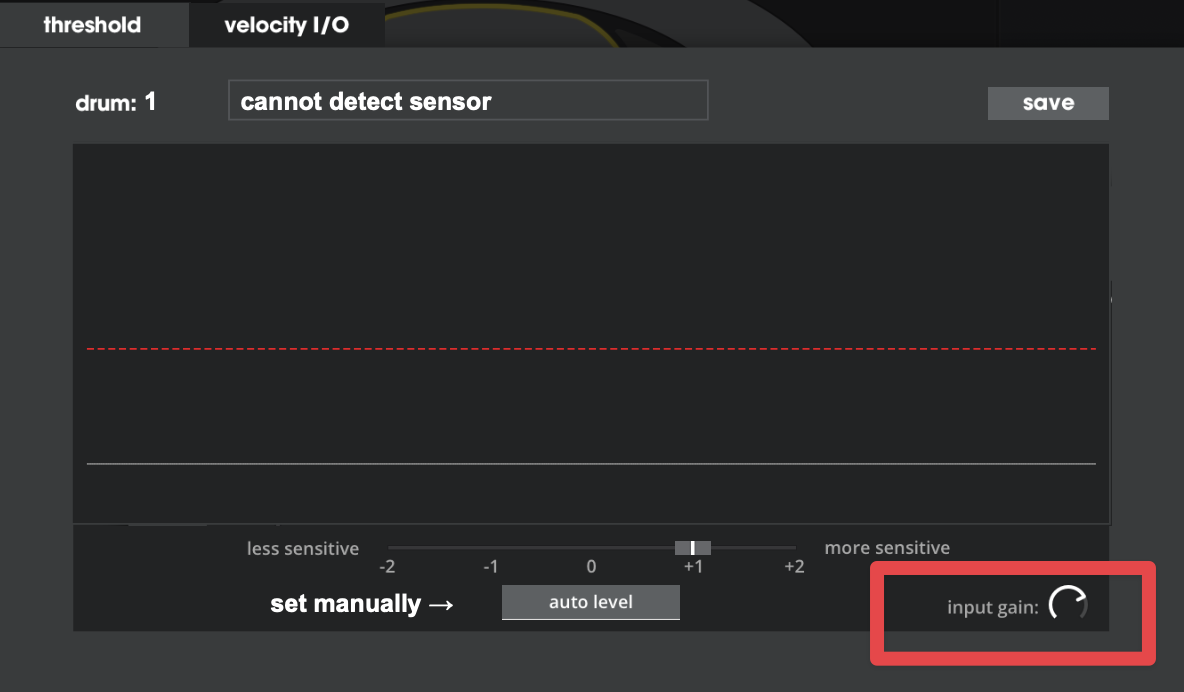This screenshot has height=692, width=1184.
Task: Click empty area of the waveform graph
Action: [x=591, y=242]
